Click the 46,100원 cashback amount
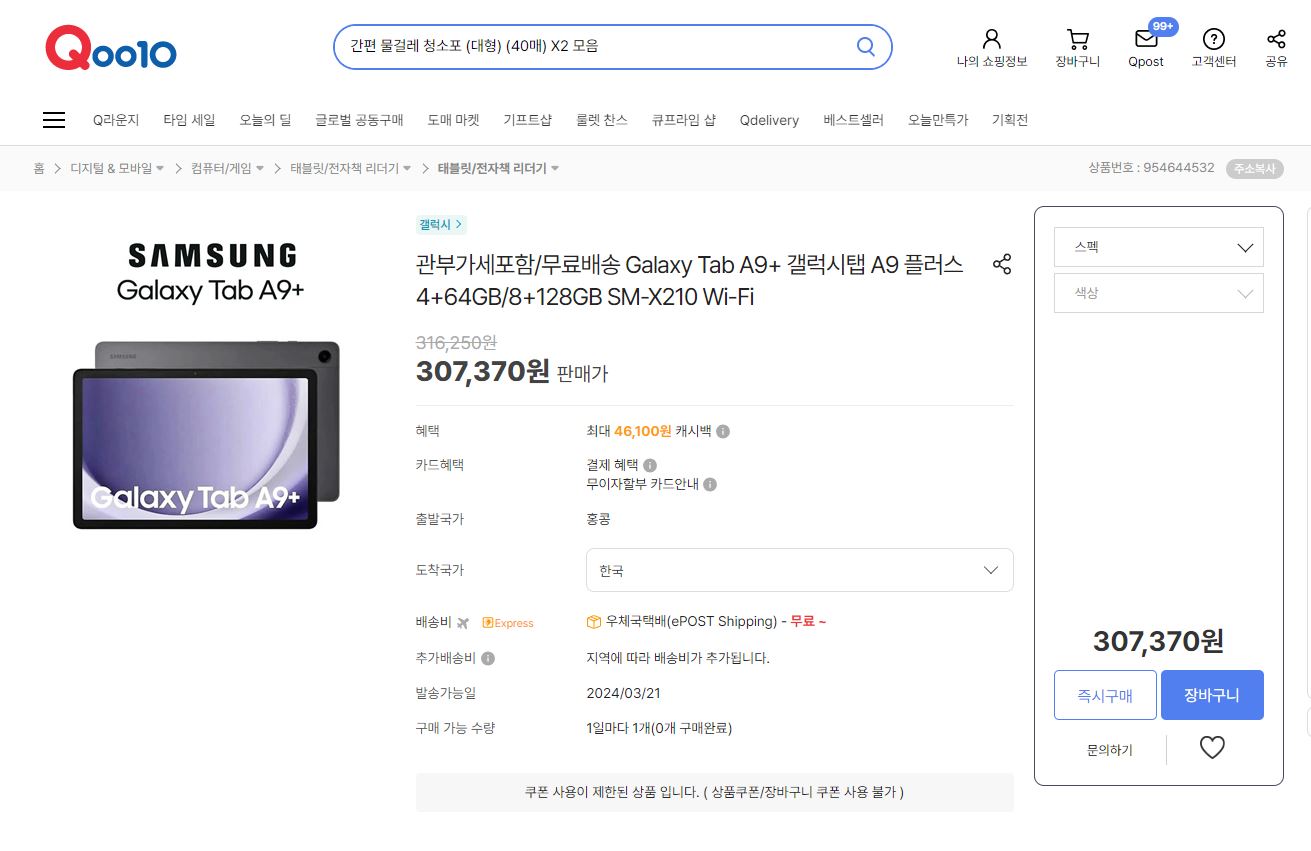 [x=642, y=431]
